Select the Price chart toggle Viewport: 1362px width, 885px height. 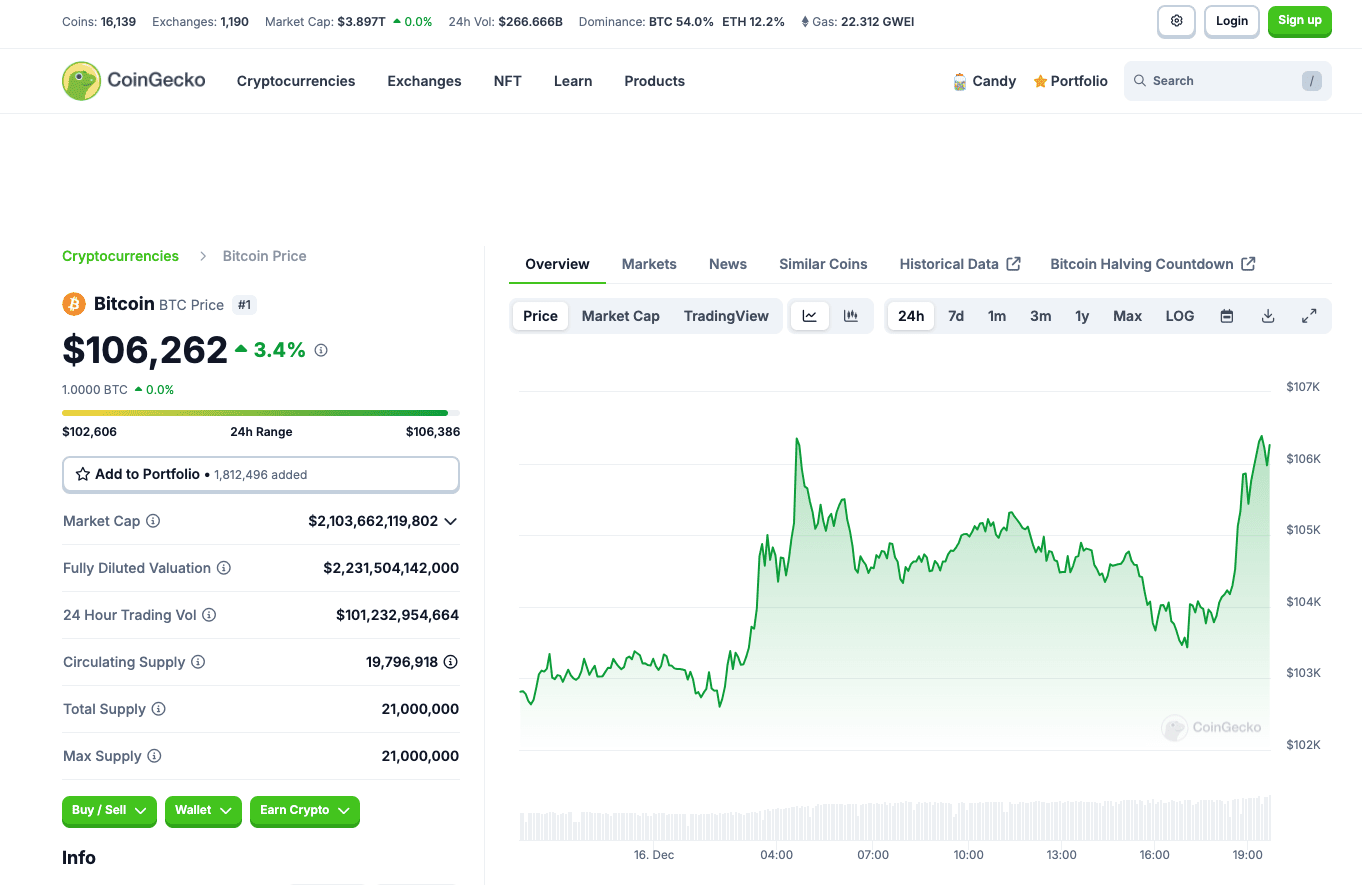(540, 316)
